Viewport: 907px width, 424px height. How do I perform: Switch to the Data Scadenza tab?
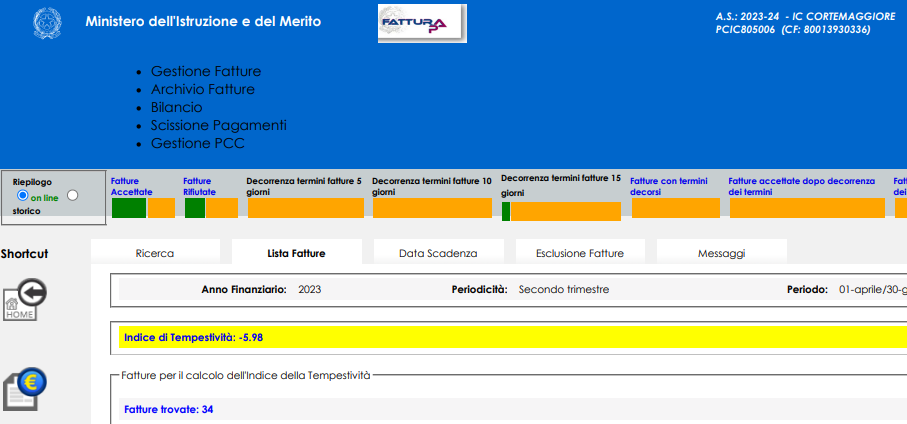(438, 253)
